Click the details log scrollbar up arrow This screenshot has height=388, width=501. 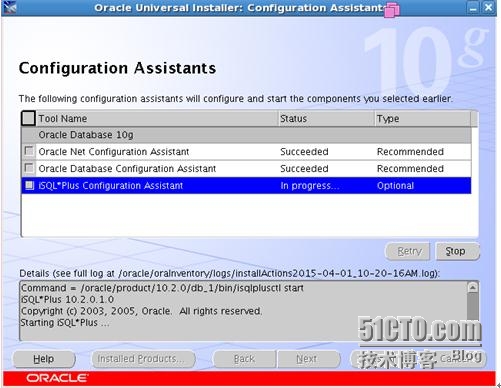472,287
